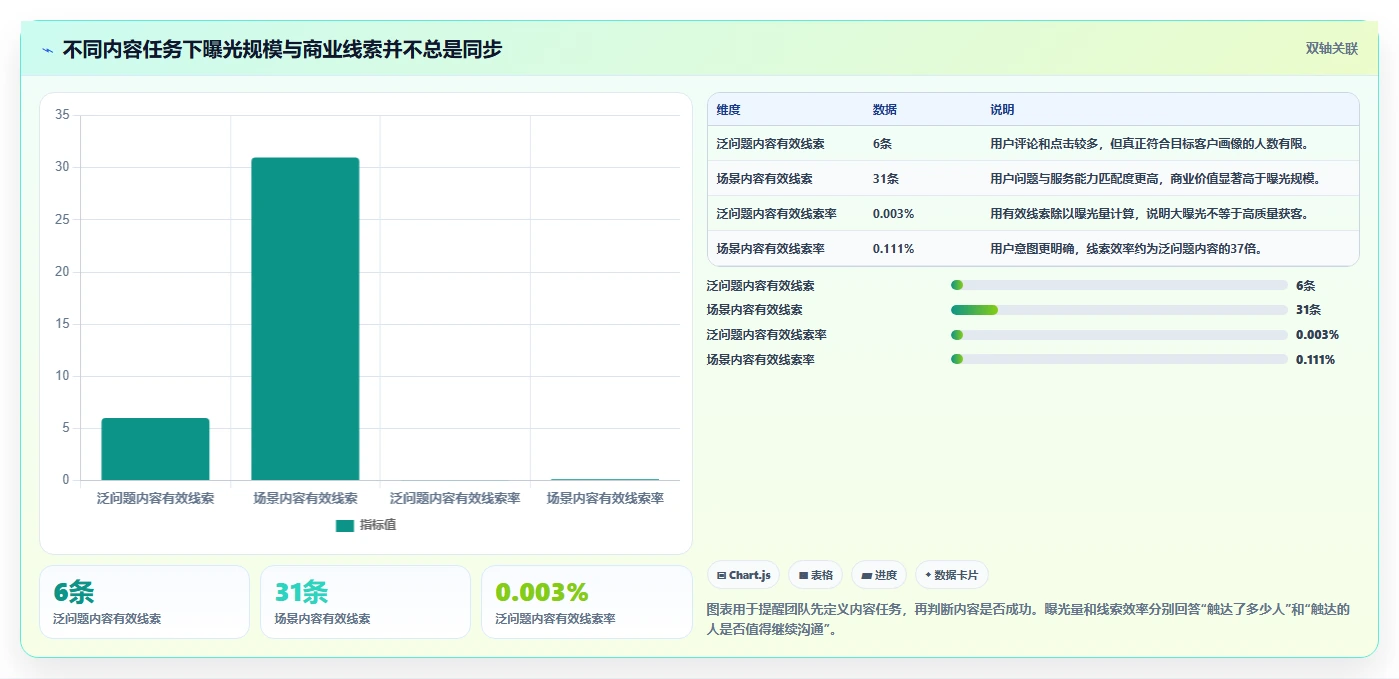Image resolution: width=1399 pixels, height=679 pixels.
Task: Click the 双轴关联 tag in the header
Action: click(x=1331, y=48)
